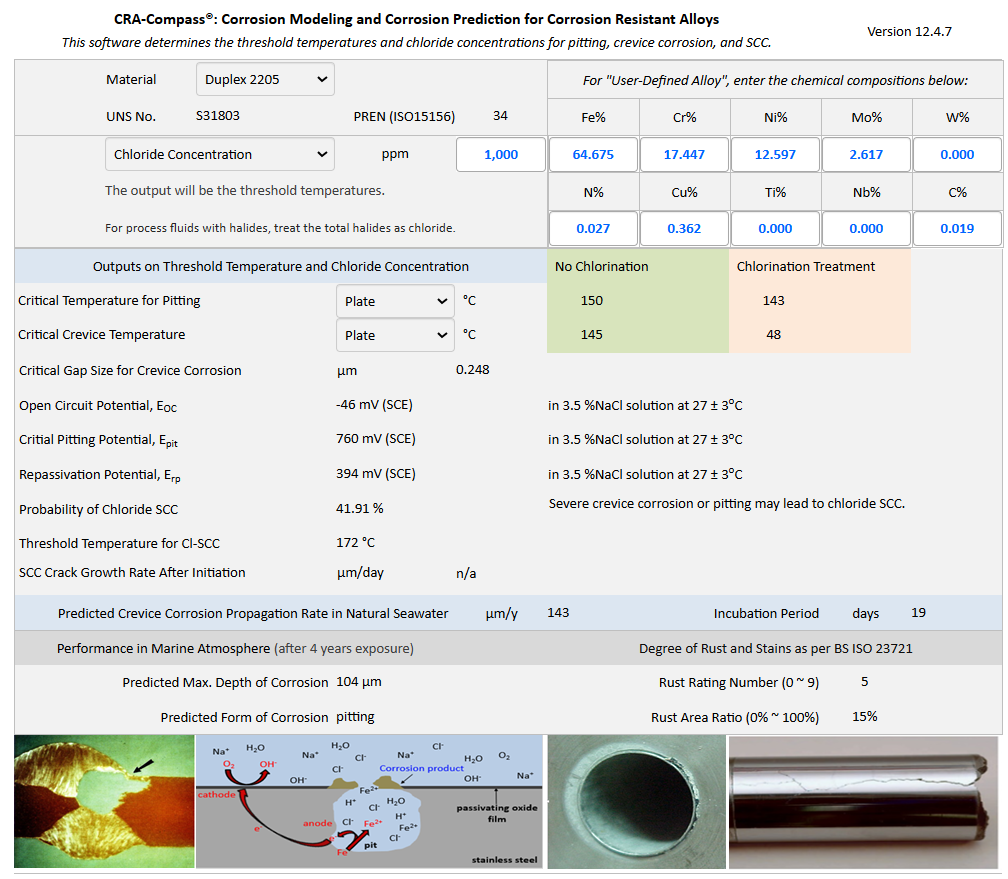The image size is (1008, 879).
Task: Click the repassivation potential value 394 mV (SCE)
Action: [x=376, y=473]
